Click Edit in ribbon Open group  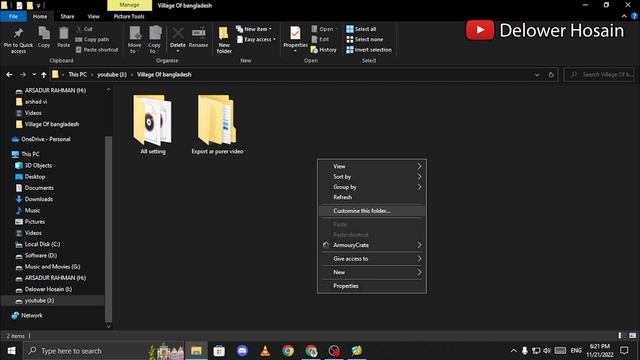click(320, 39)
